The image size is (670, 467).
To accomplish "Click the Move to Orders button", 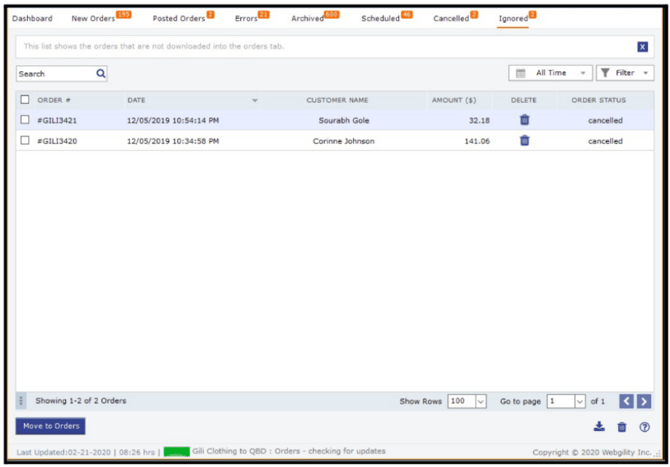I will point(50,426).
